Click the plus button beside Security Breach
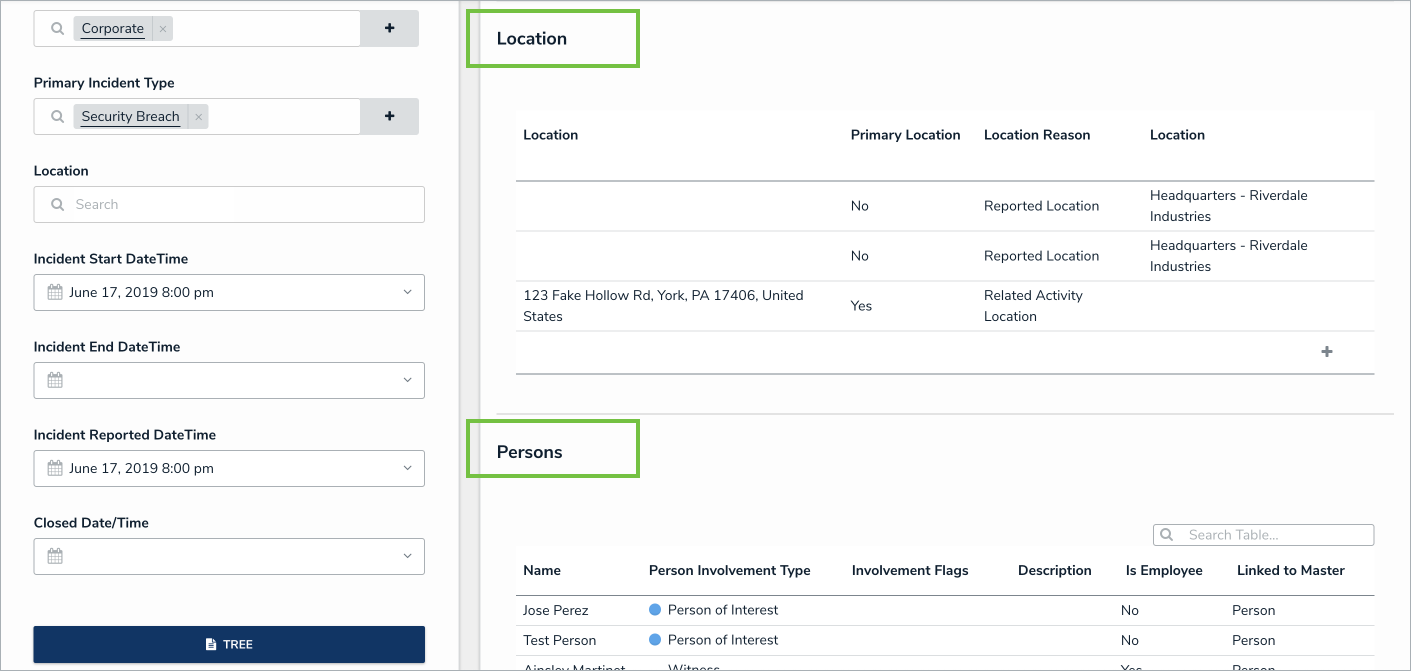 389,117
